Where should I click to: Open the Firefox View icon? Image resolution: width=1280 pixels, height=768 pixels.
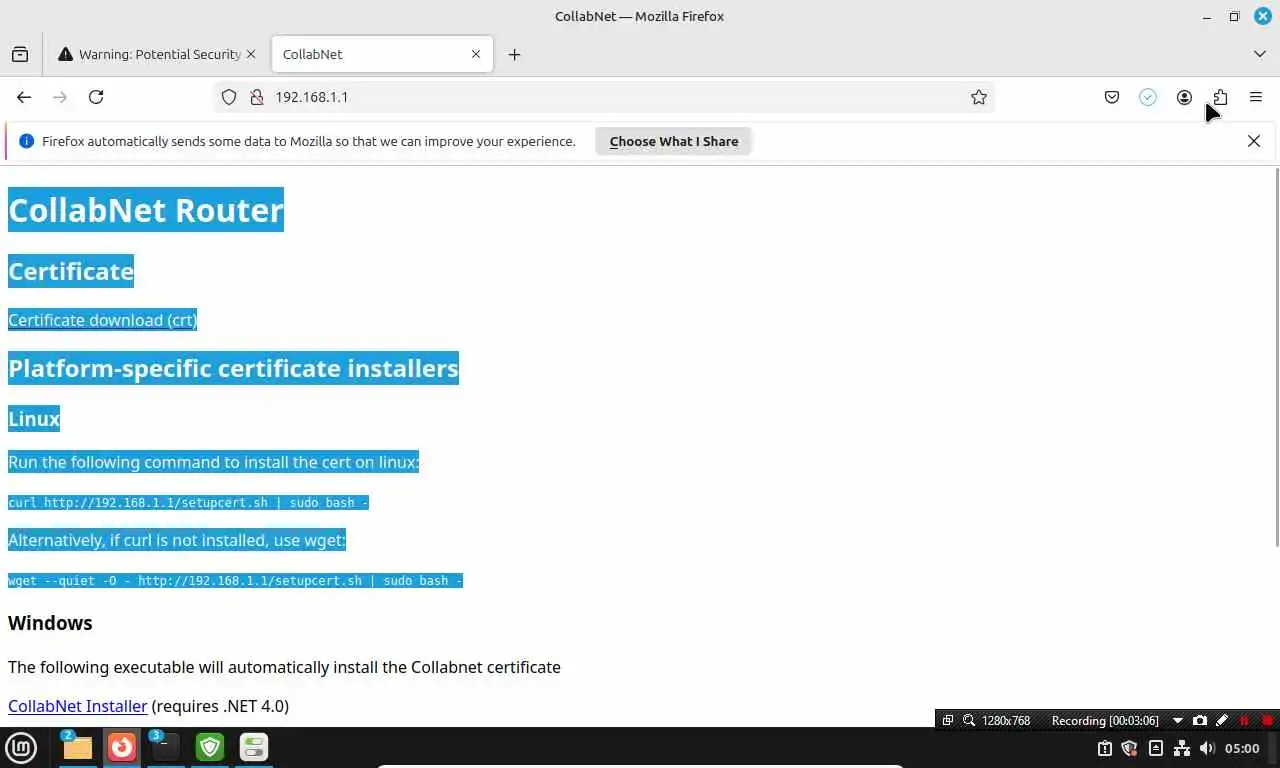pos(20,54)
